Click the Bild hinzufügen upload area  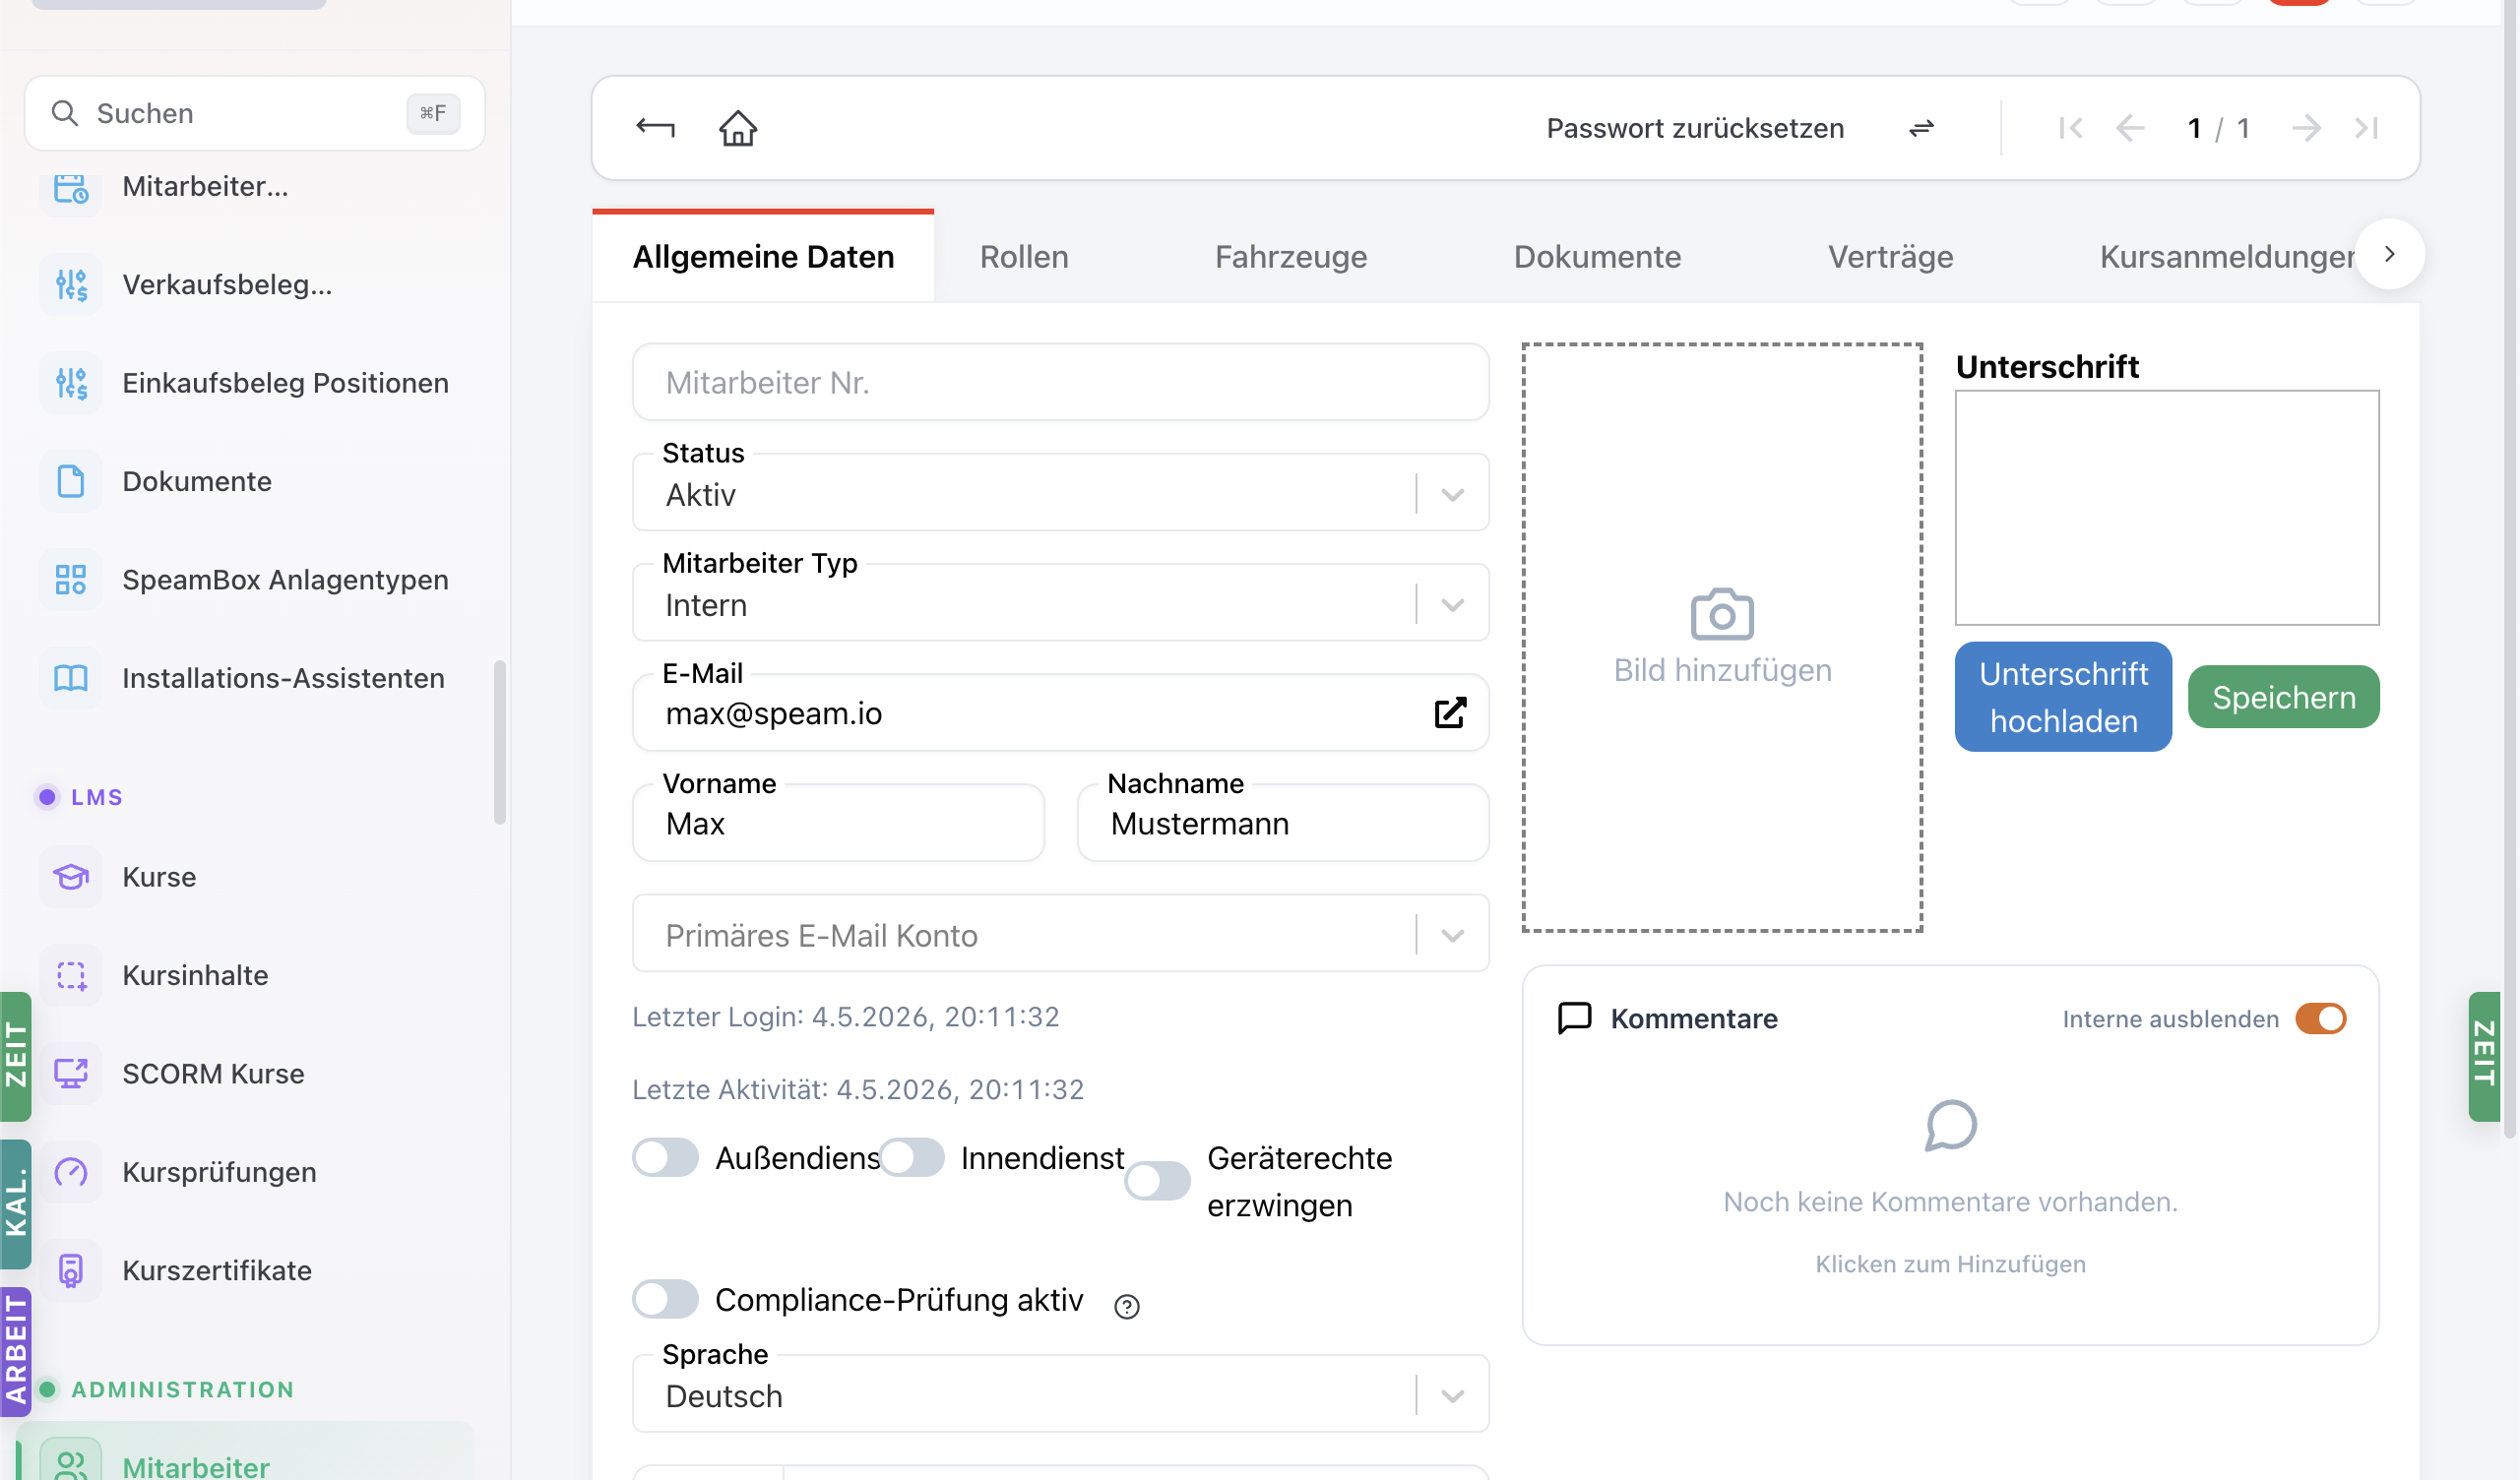pos(1722,637)
